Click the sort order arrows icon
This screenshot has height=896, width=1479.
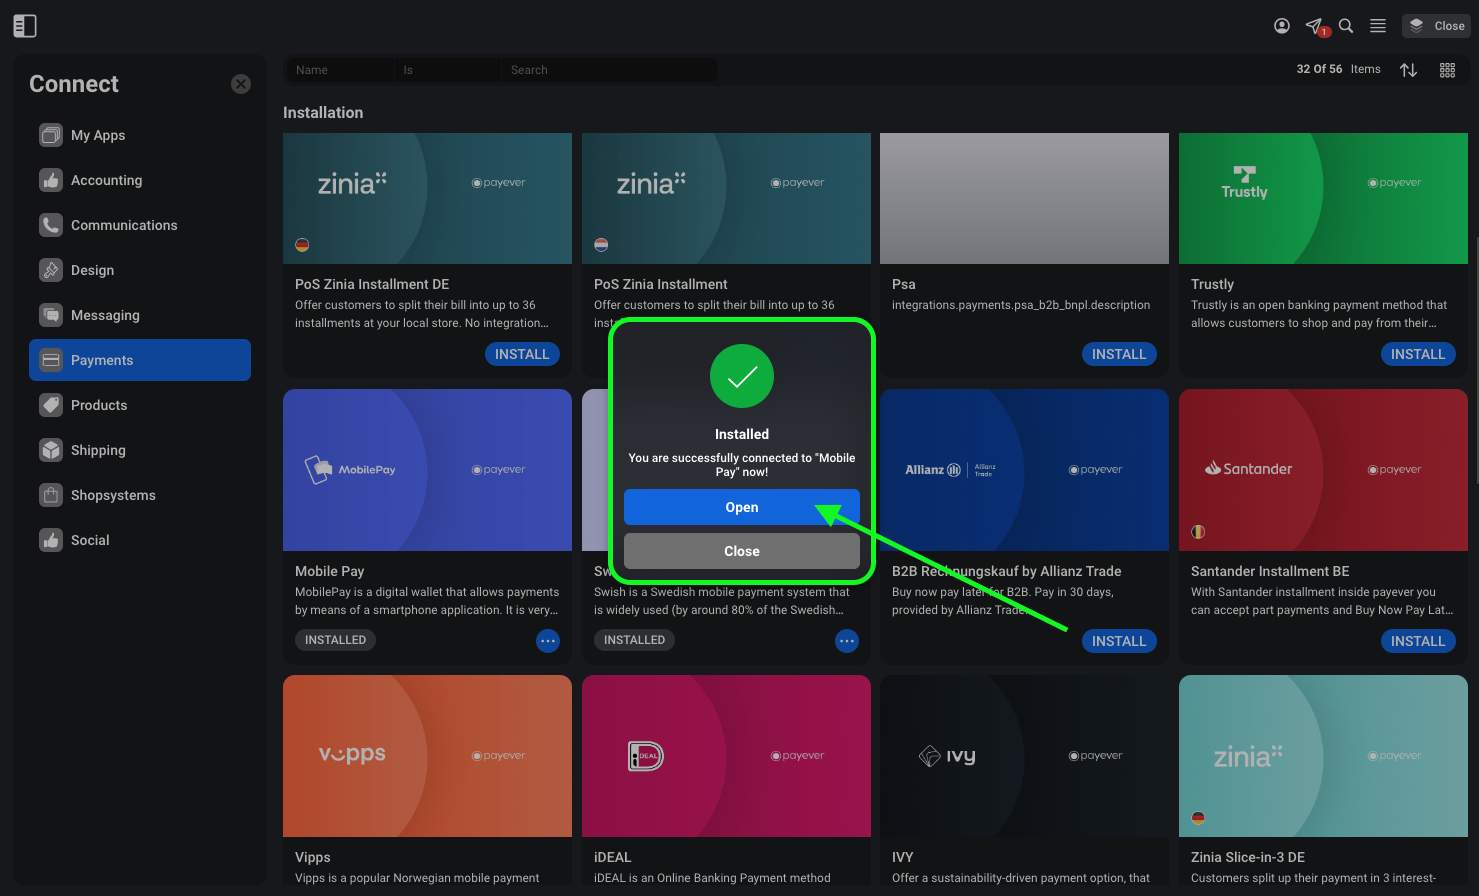coord(1409,70)
